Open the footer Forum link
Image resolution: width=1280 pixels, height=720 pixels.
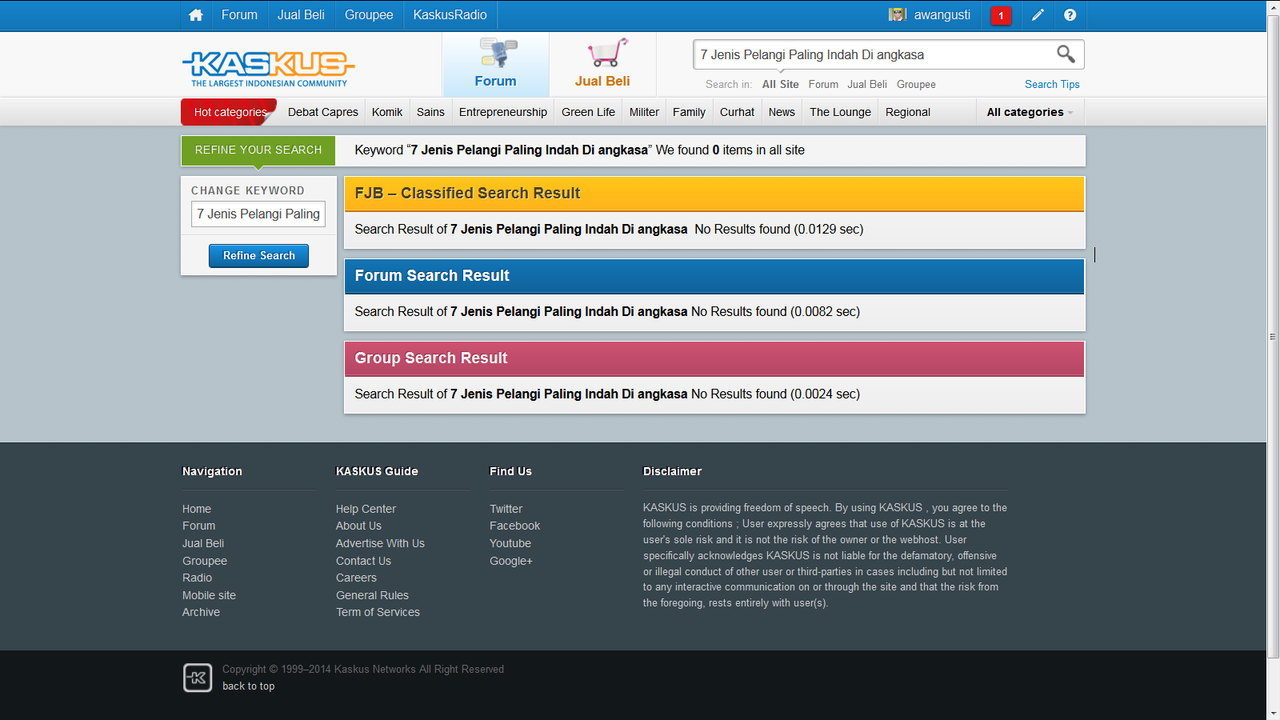199,526
